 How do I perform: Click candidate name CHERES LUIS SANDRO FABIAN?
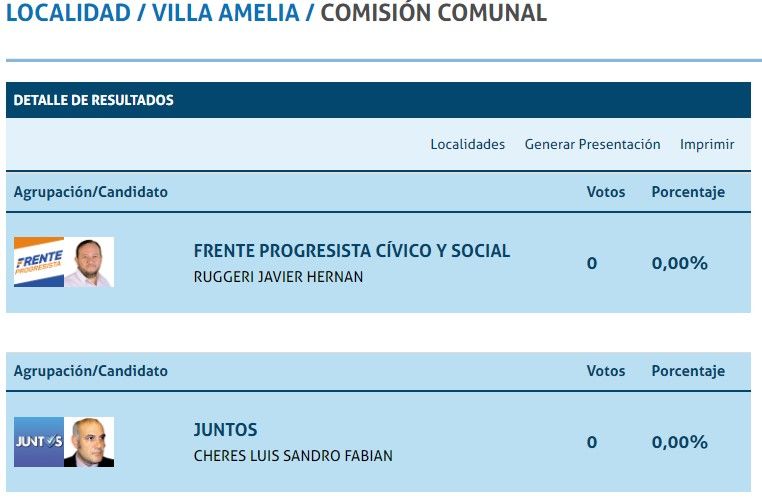[x=292, y=456]
